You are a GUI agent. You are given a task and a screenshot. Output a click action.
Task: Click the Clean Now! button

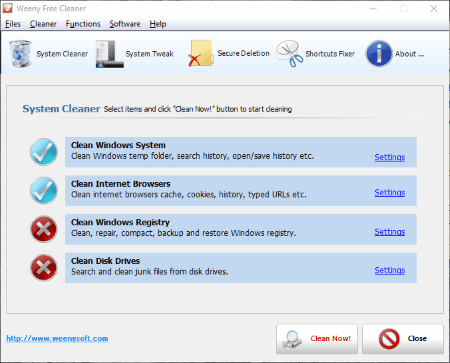317,339
